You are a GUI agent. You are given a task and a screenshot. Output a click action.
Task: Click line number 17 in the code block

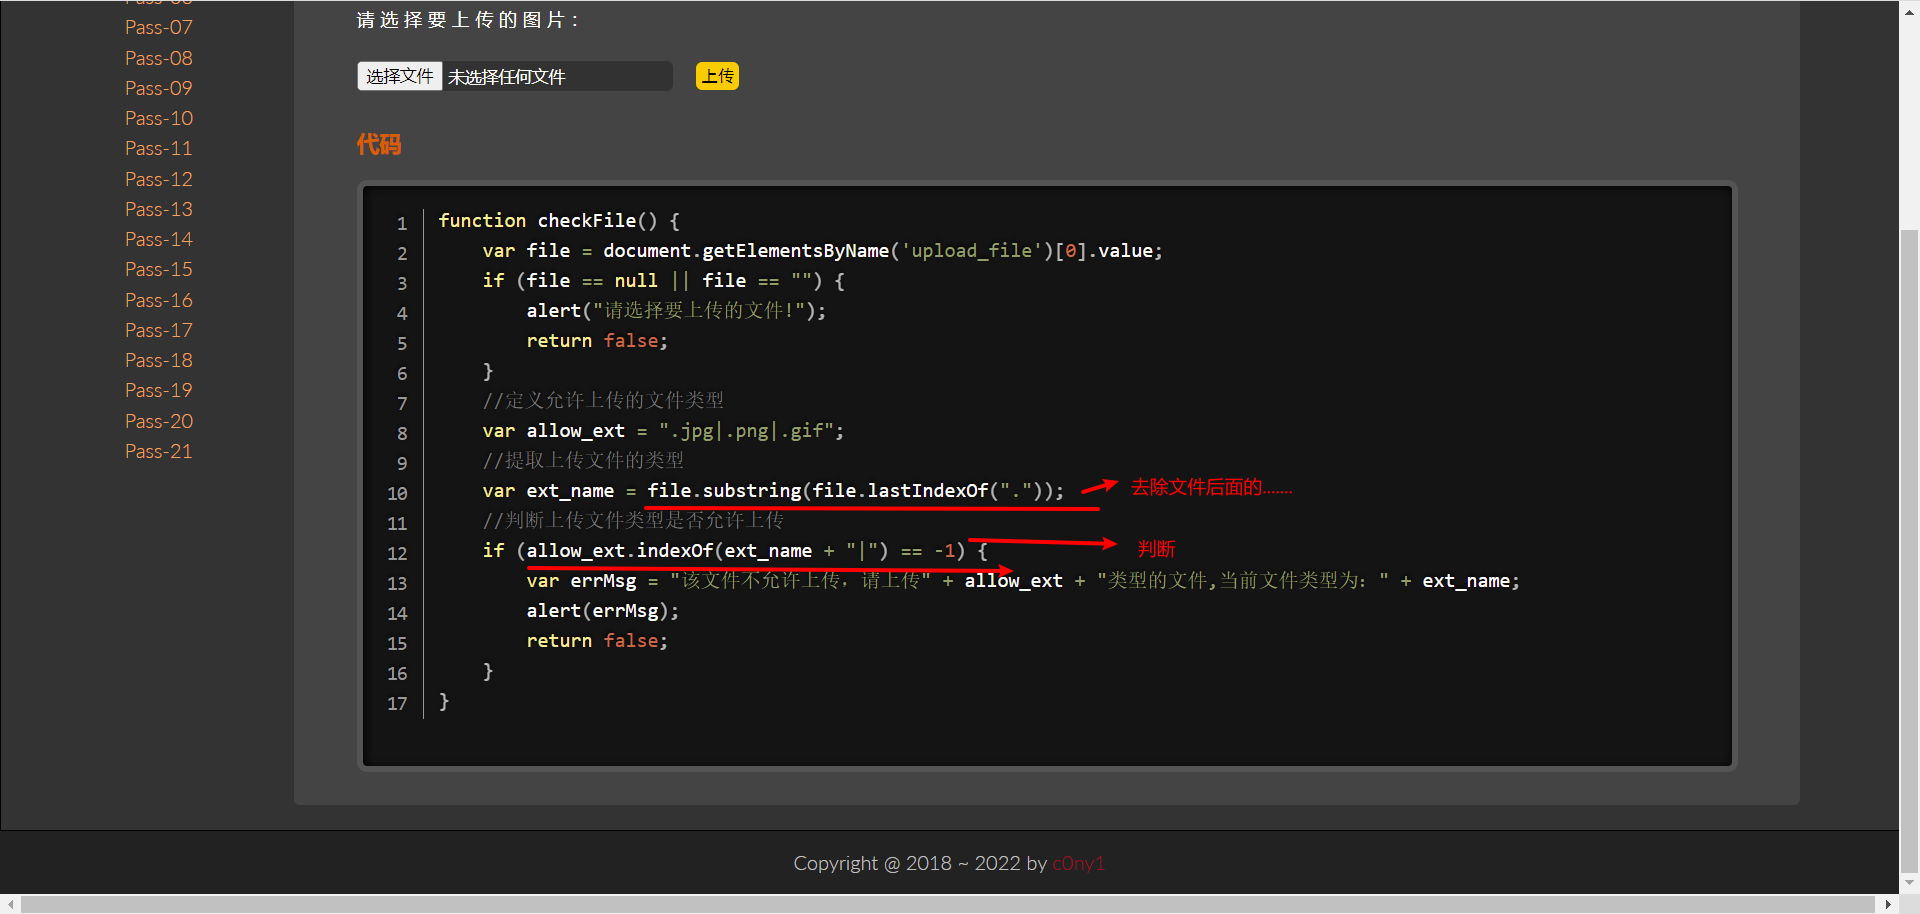click(x=397, y=704)
